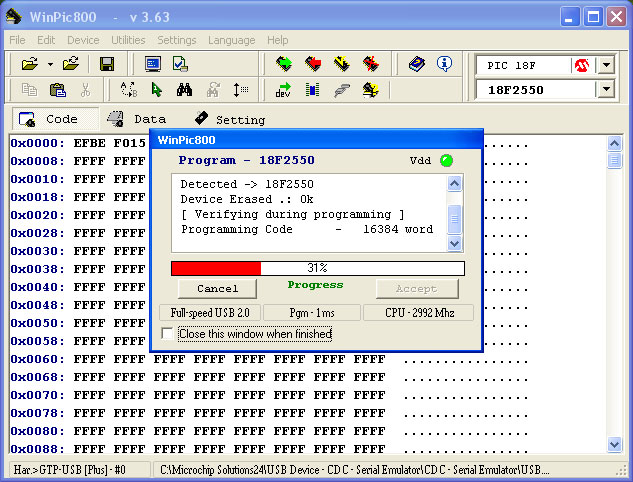Click the EFBE hex word
This screenshot has height=482, width=633.
point(89,143)
